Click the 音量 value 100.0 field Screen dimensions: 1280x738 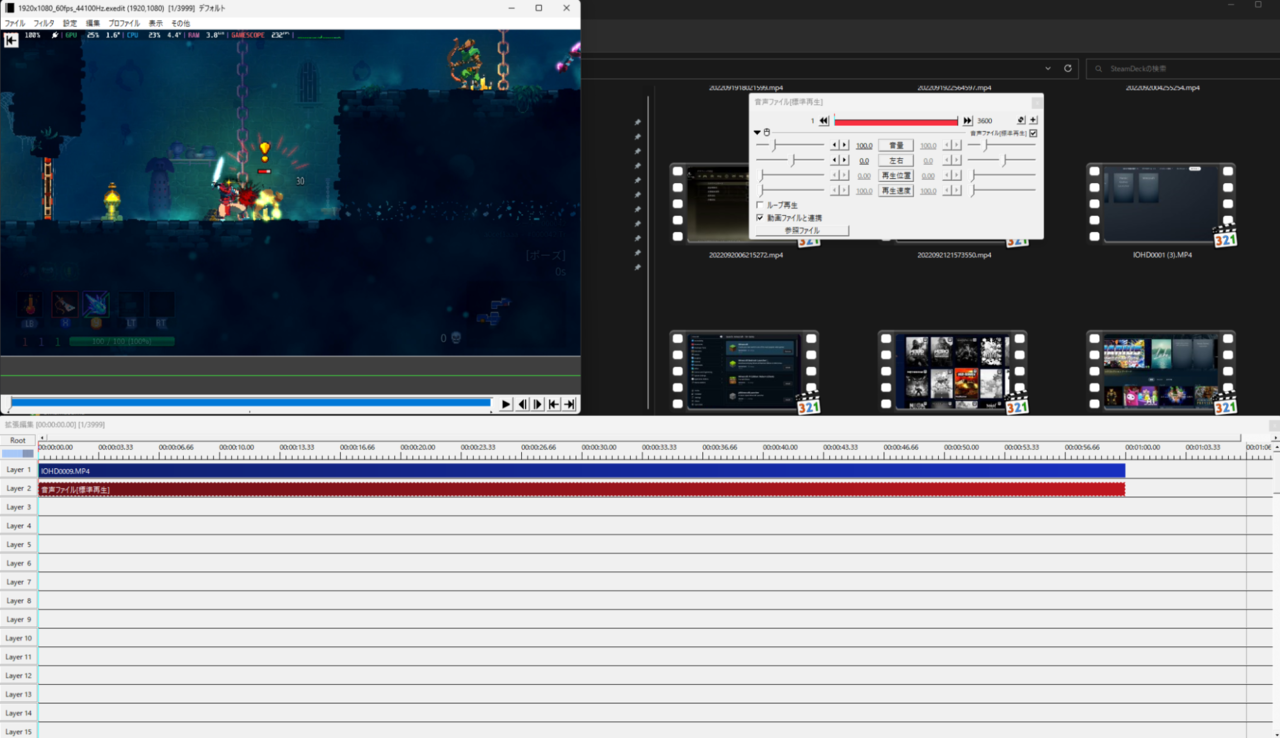(864, 146)
